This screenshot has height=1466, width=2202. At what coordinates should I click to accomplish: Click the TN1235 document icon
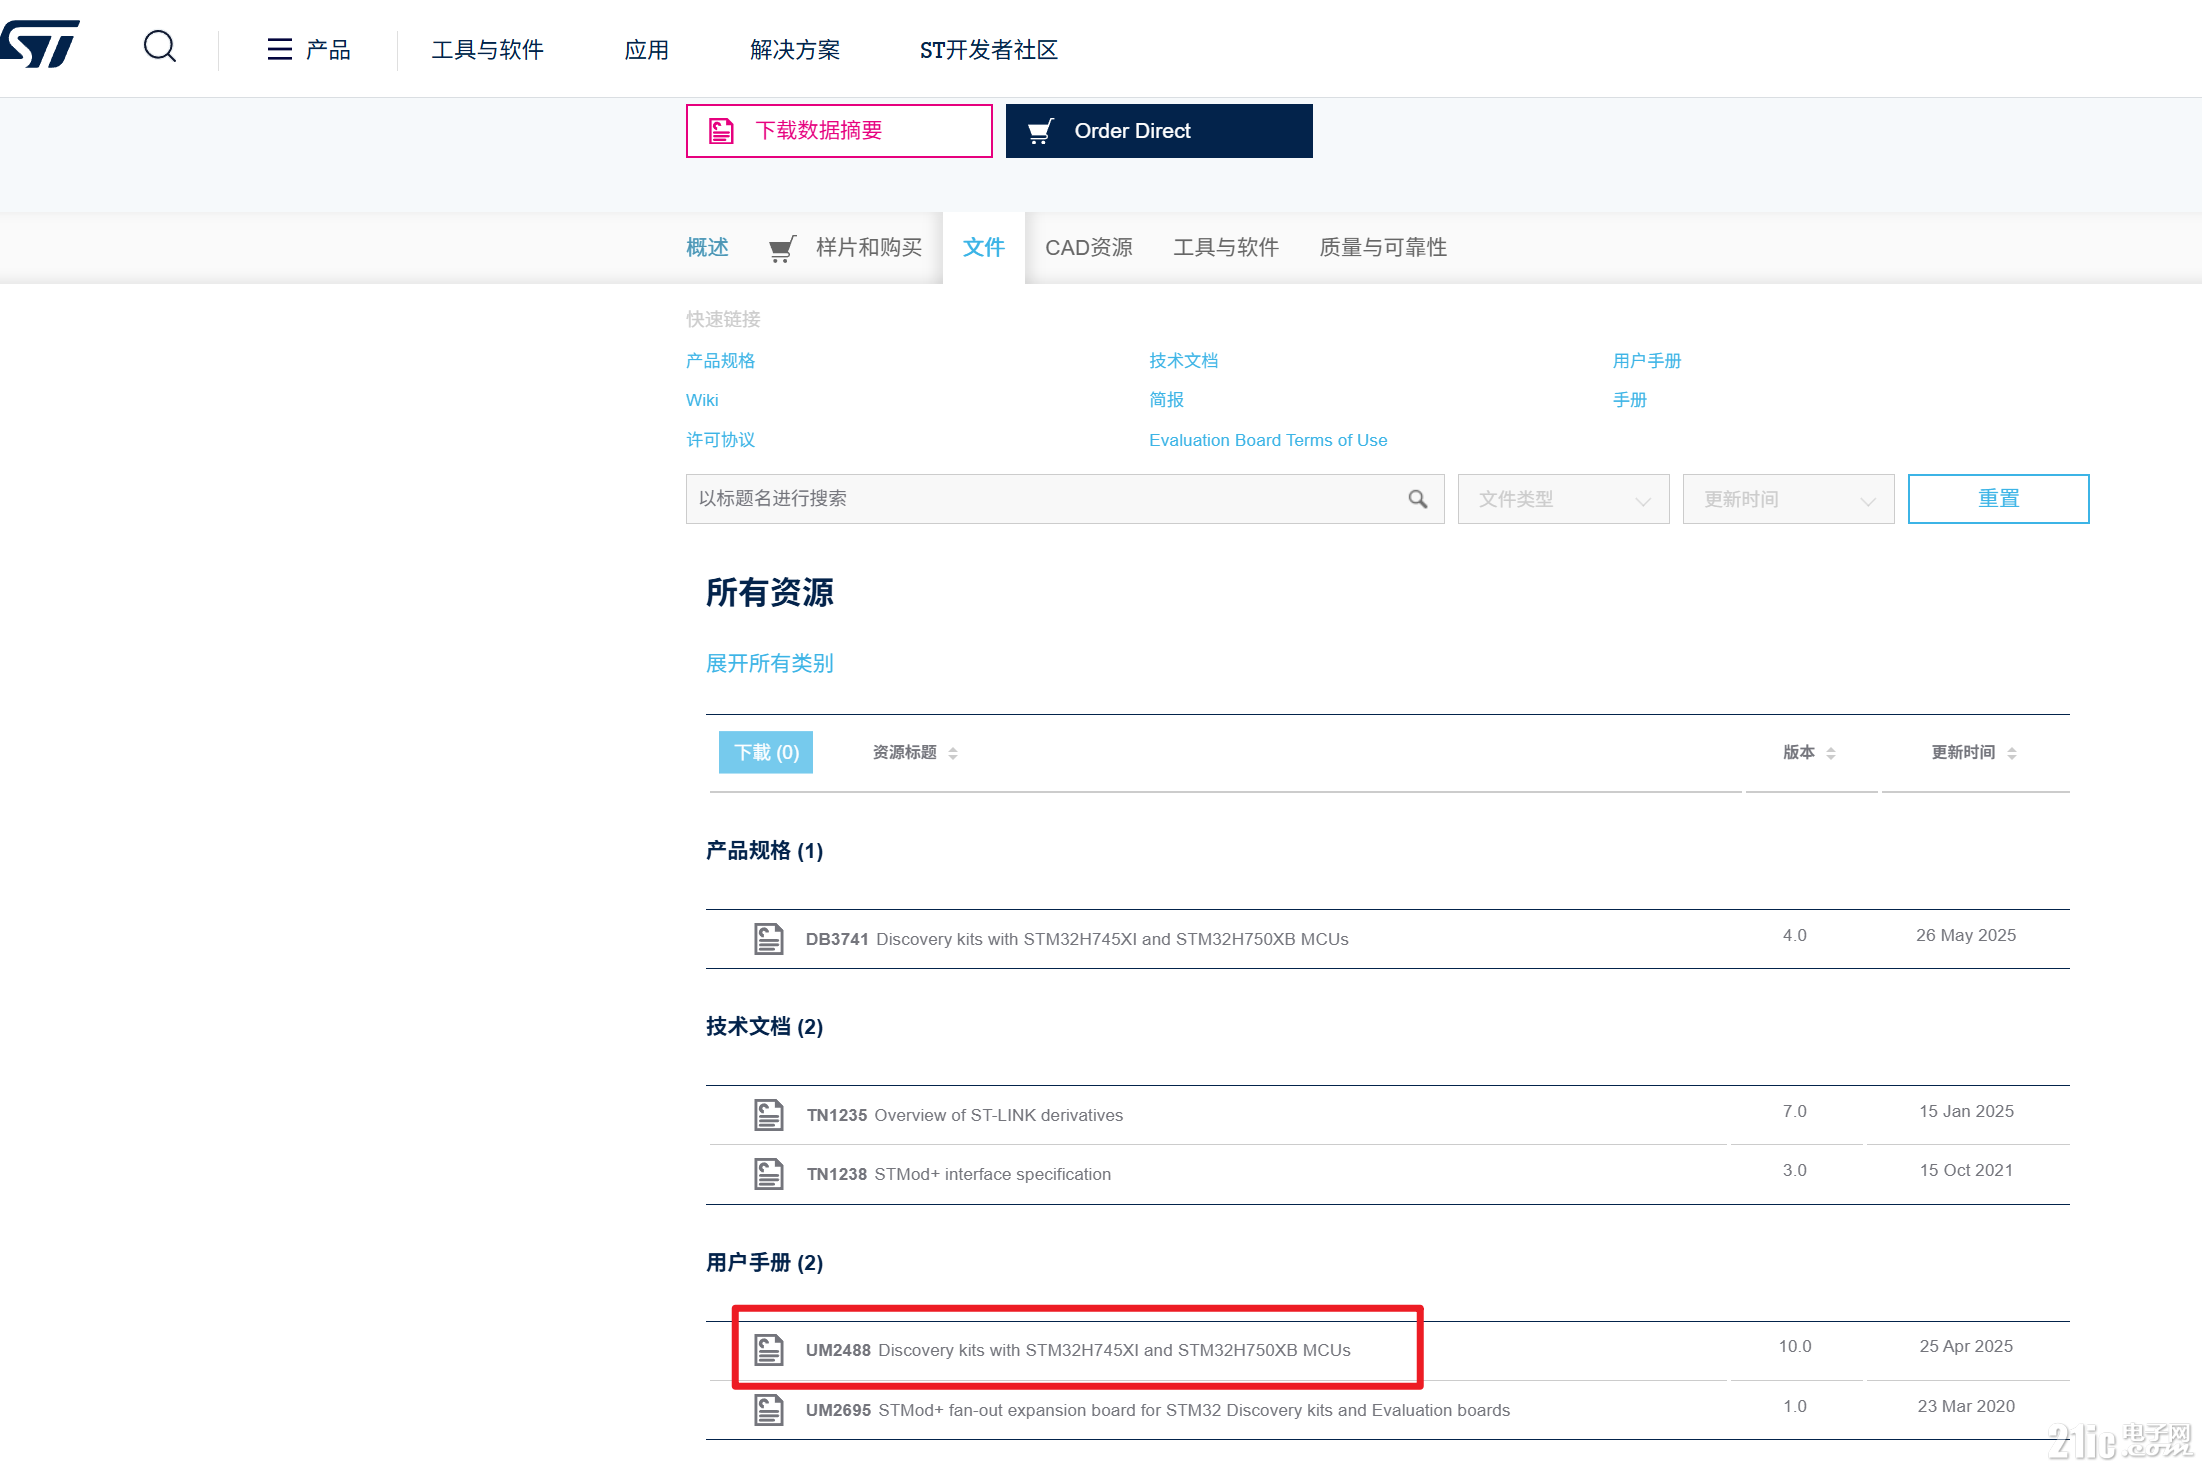coord(769,1115)
